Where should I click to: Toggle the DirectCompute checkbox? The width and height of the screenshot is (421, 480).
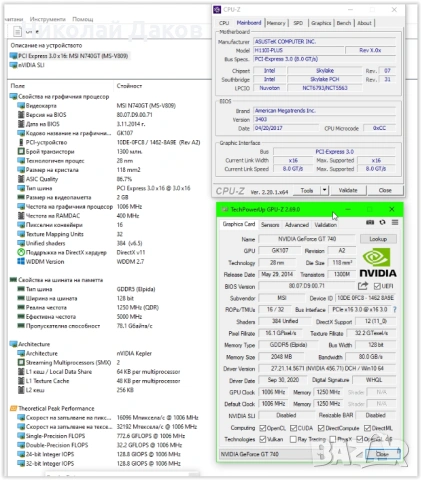(321, 428)
